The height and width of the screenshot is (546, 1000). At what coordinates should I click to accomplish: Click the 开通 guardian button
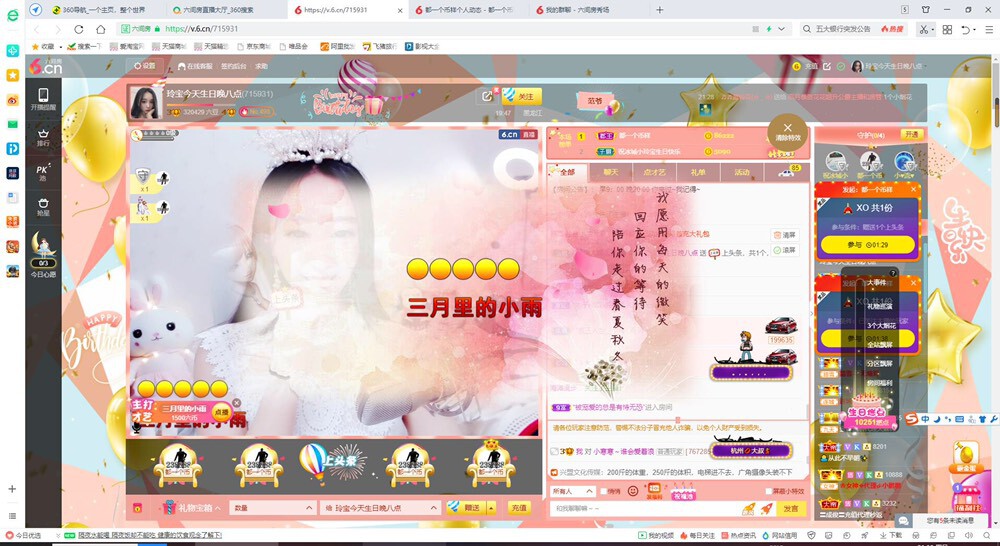point(912,134)
